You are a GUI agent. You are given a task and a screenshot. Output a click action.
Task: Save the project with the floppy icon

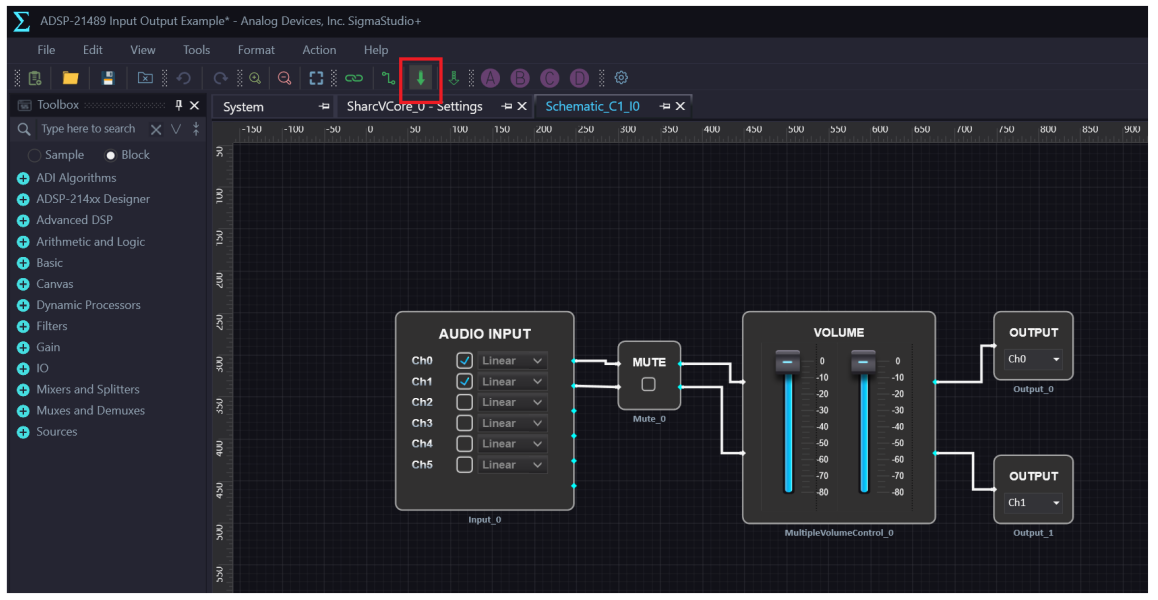click(108, 78)
